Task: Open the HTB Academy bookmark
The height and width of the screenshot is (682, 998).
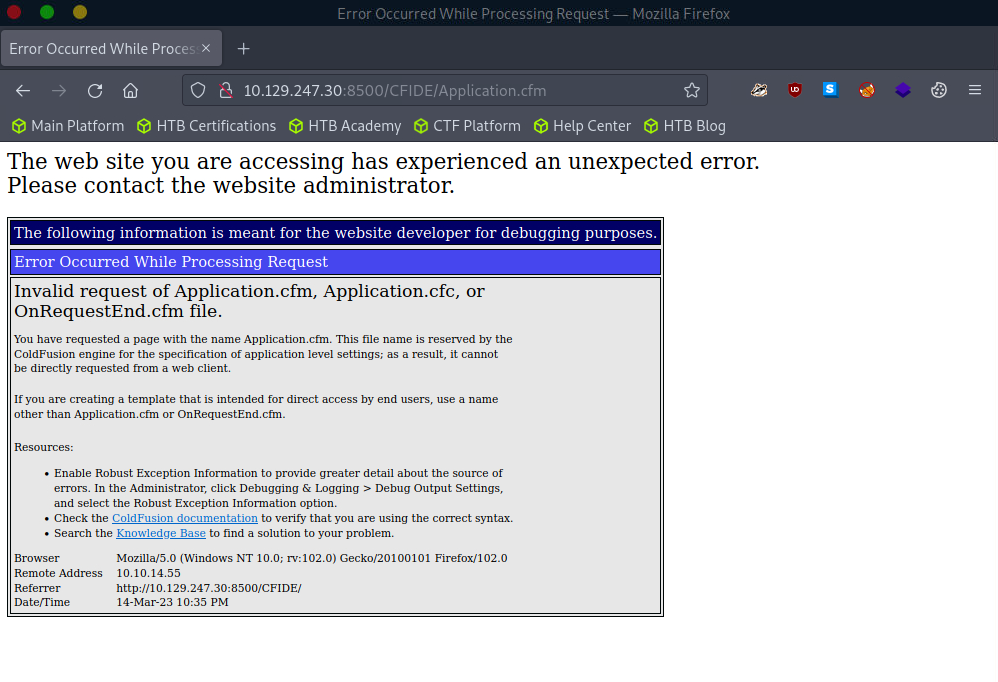Action: point(344,126)
